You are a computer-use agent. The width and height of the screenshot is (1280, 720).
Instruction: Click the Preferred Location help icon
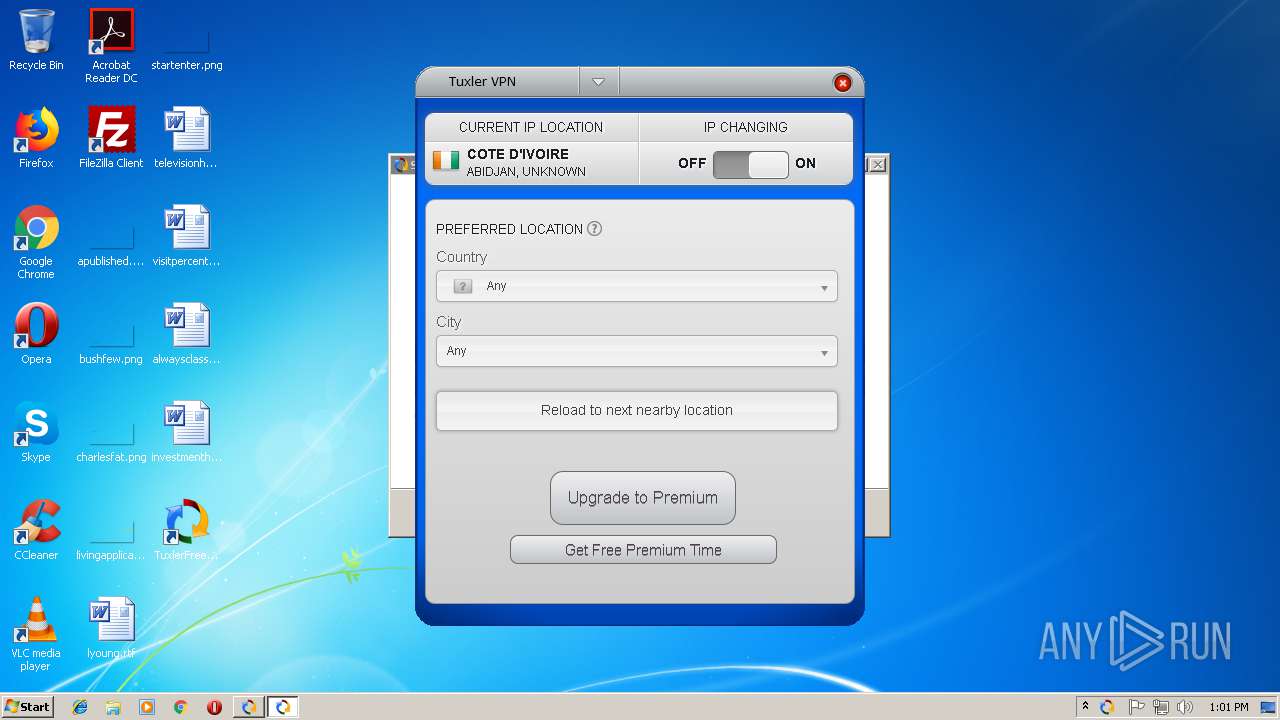click(594, 228)
